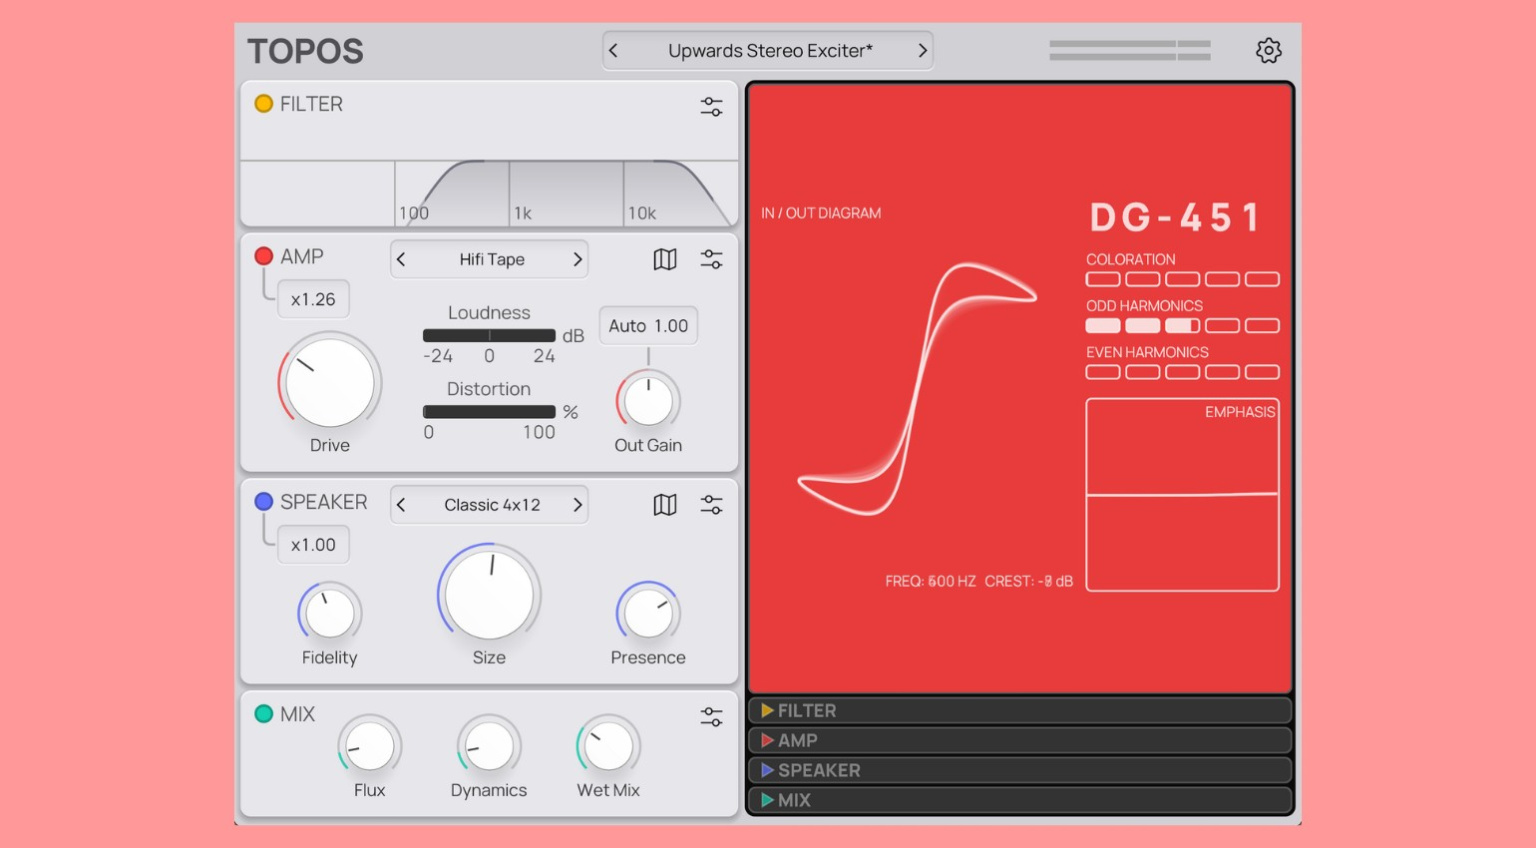The height and width of the screenshot is (848, 1536).
Task: Go to previous preset with left arrow
Action: [614, 51]
